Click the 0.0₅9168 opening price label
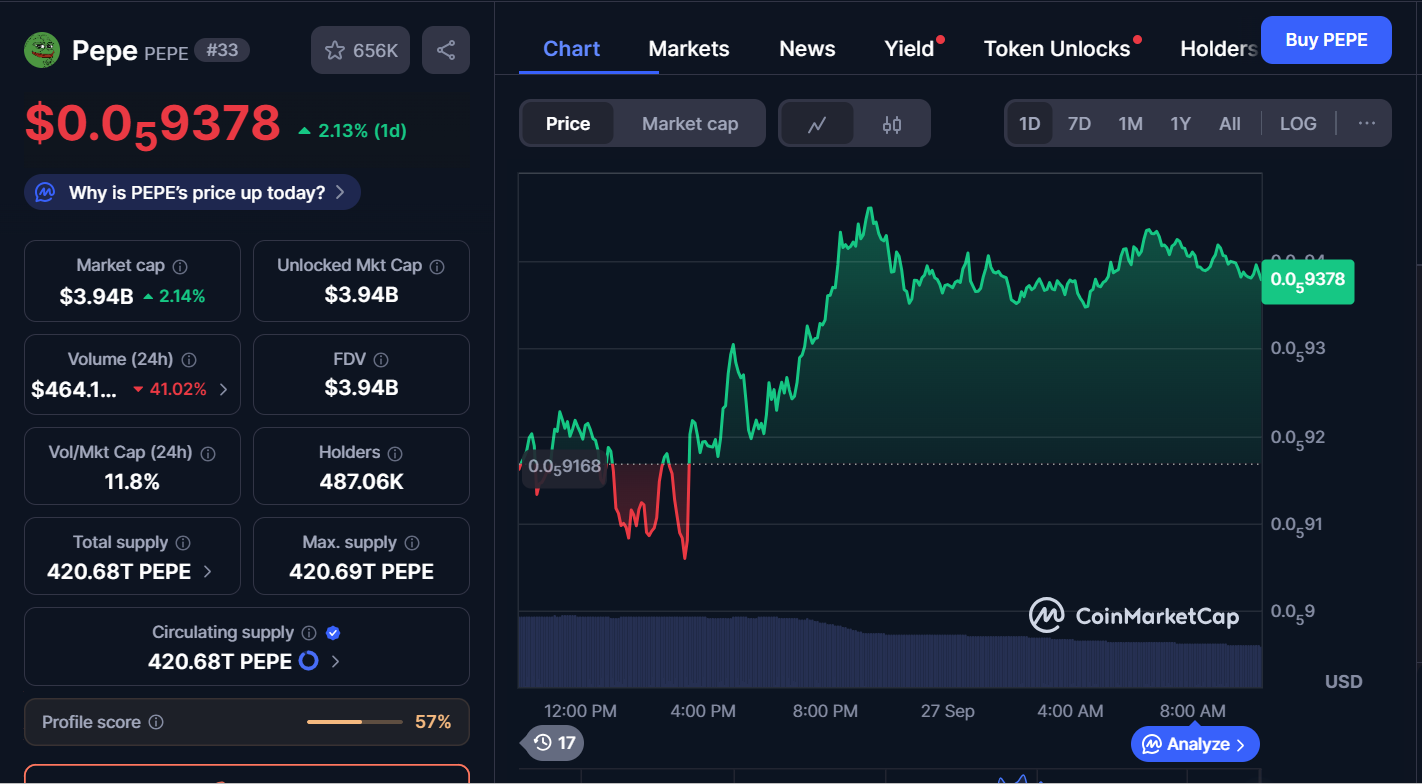The width and height of the screenshot is (1422, 784). pos(564,467)
